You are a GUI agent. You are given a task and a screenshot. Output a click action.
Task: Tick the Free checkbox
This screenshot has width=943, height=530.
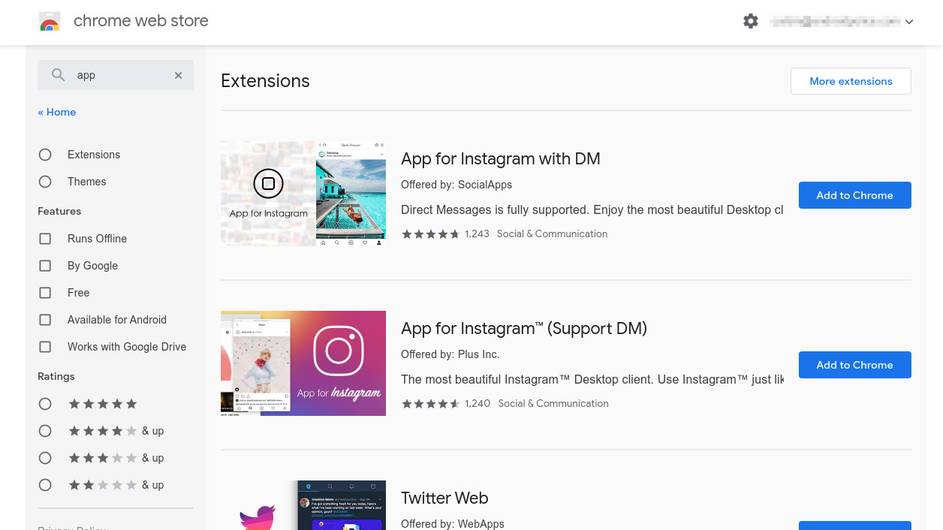point(45,293)
